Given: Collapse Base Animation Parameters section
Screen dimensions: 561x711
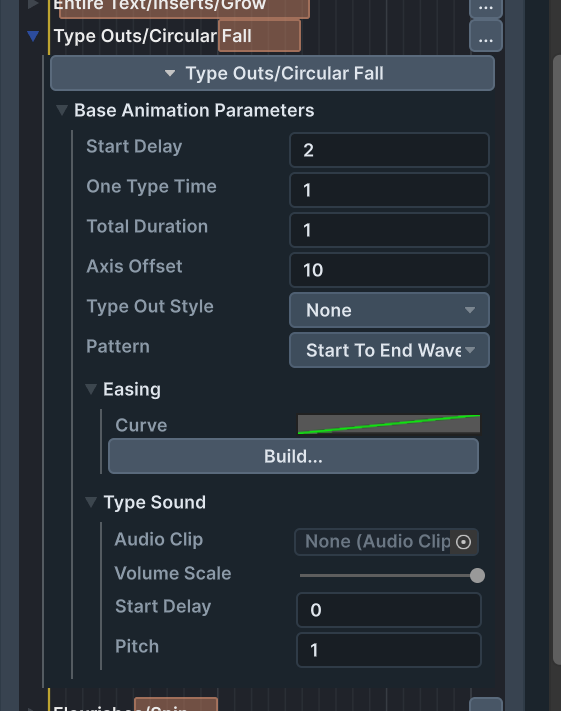Looking at the screenshot, I should point(62,110).
